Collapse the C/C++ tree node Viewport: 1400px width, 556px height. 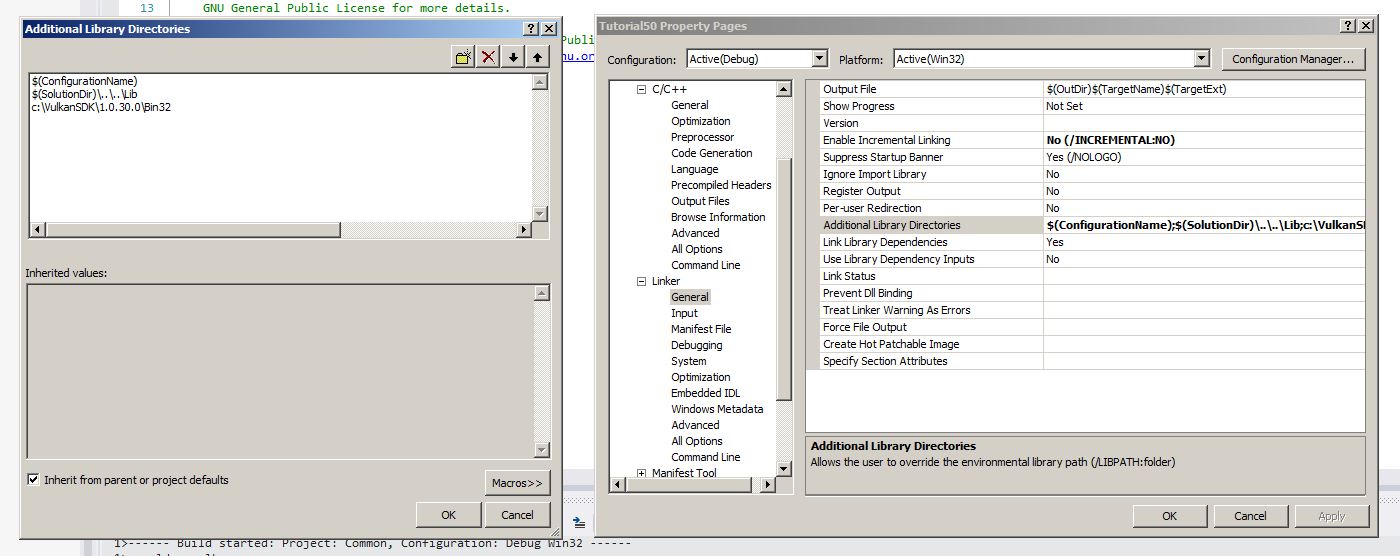pos(642,90)
